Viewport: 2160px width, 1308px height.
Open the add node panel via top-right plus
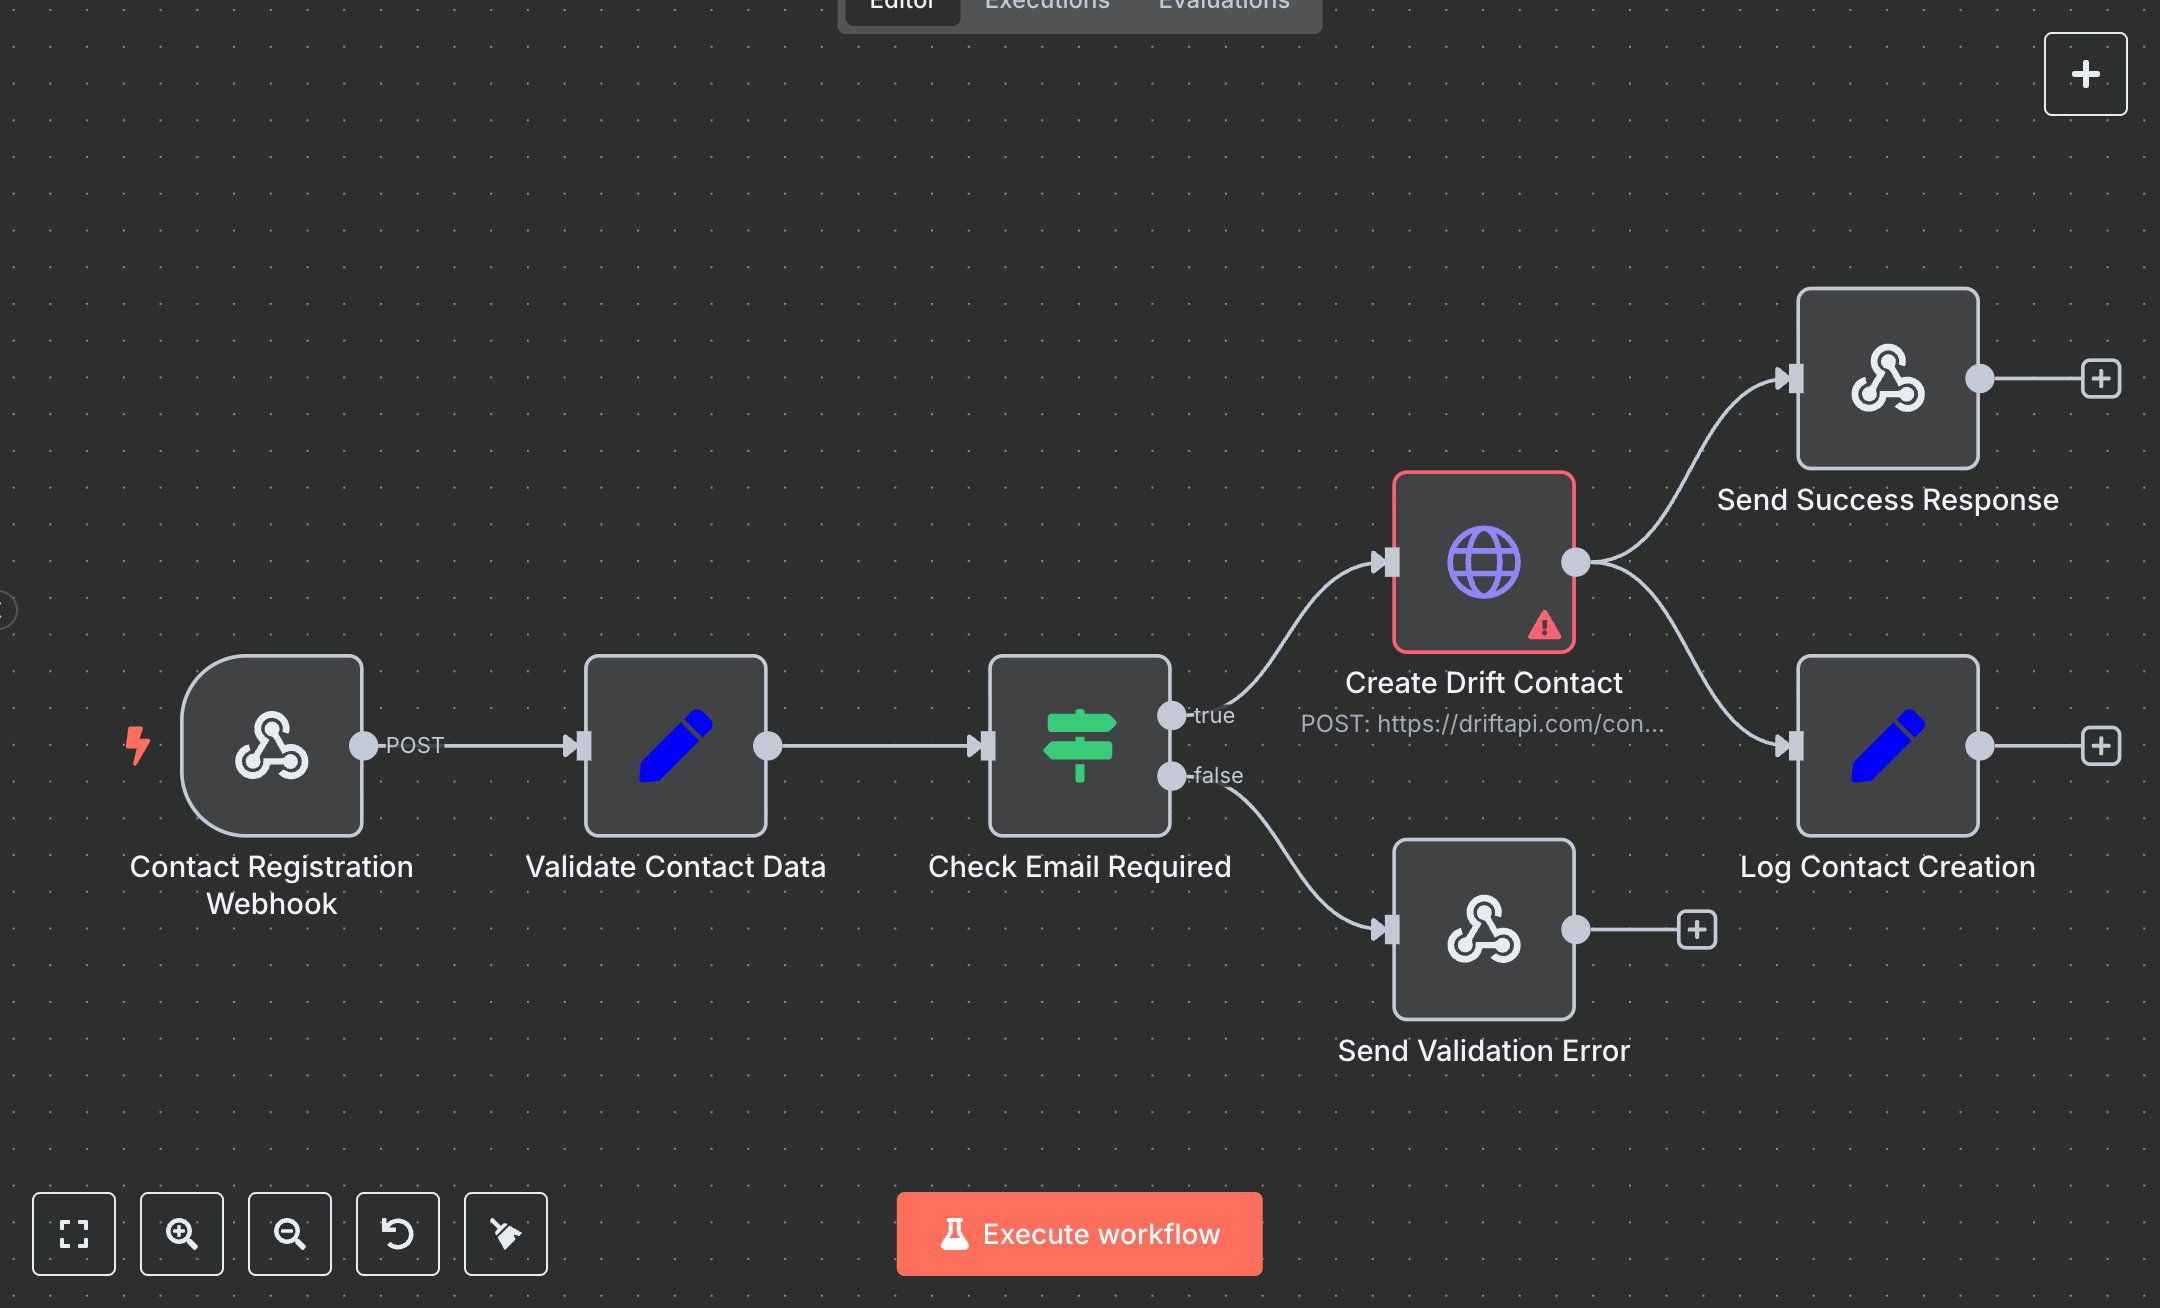[x=2085, y=73]
